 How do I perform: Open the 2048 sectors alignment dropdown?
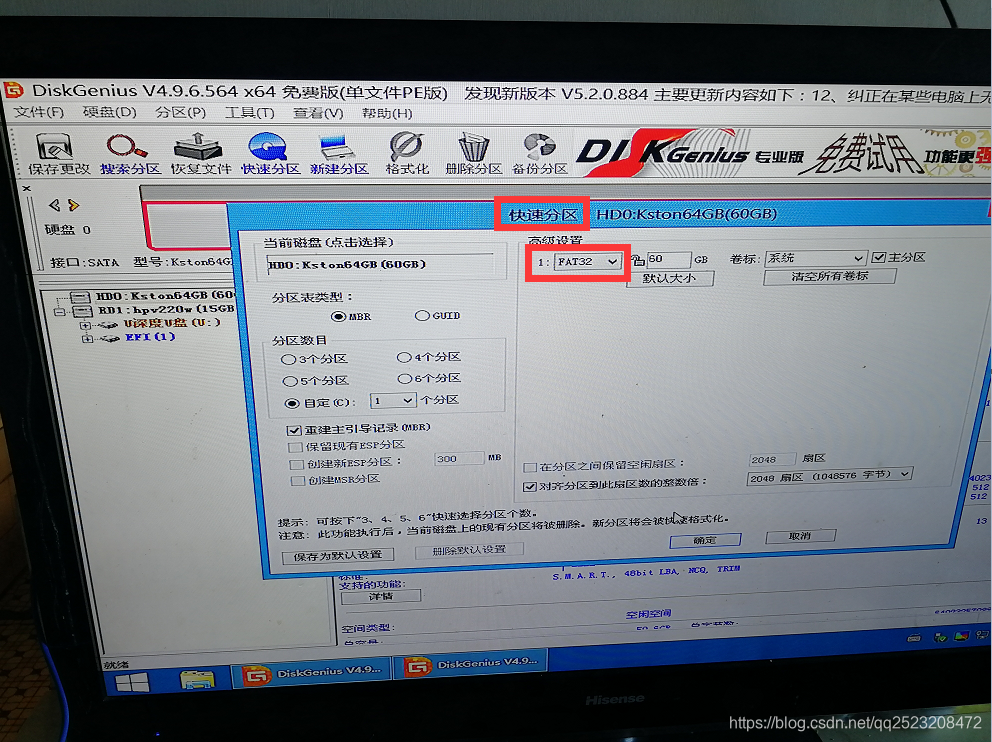point(829,476)
